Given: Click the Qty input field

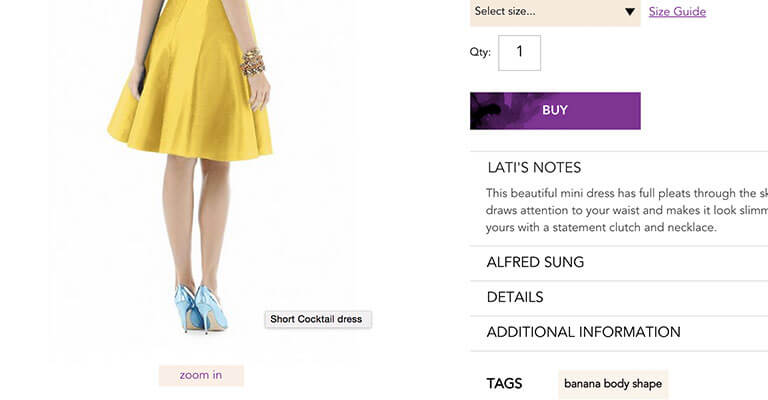Looking at the screenshot, I should [519, 53].
